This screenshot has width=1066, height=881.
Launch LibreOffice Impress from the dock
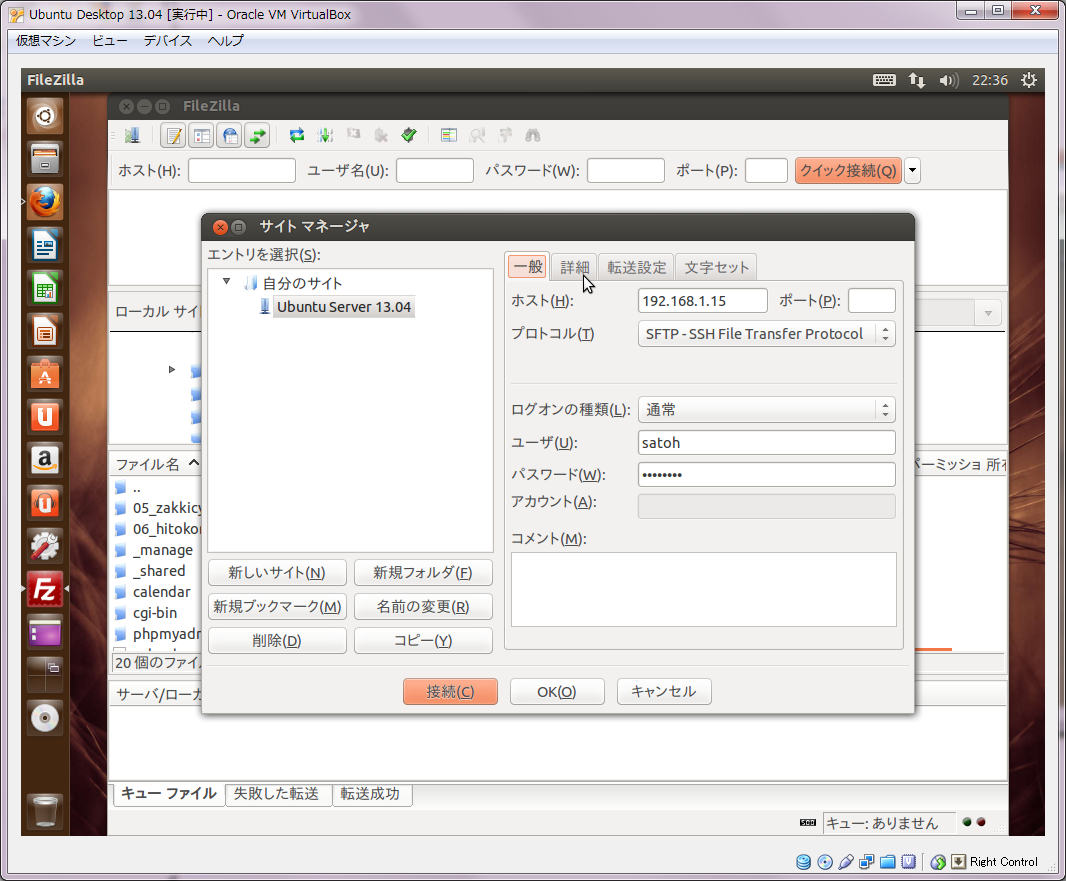coord(45,331)
